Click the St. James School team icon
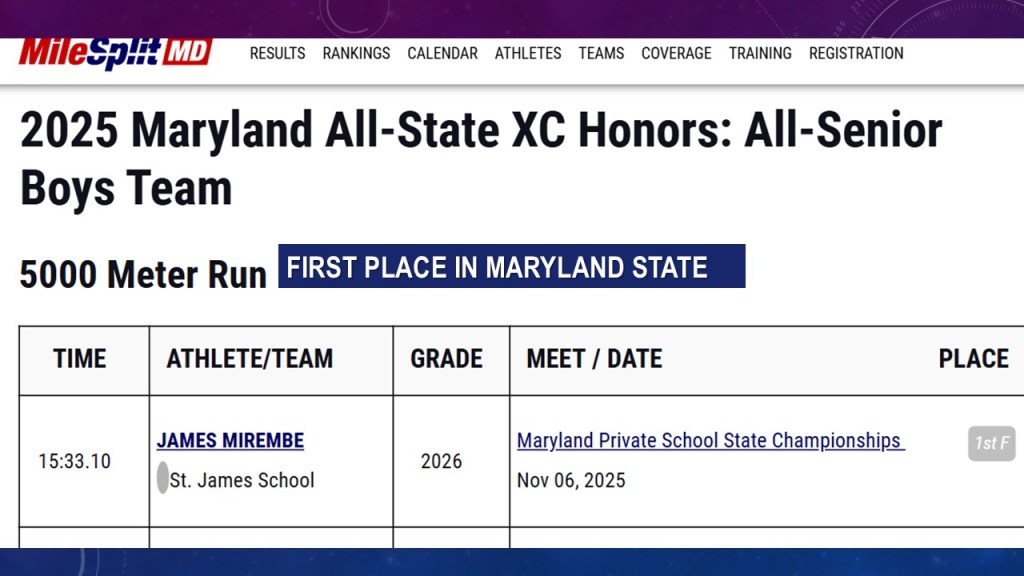Screen dimensions: 1024x576 162,479
